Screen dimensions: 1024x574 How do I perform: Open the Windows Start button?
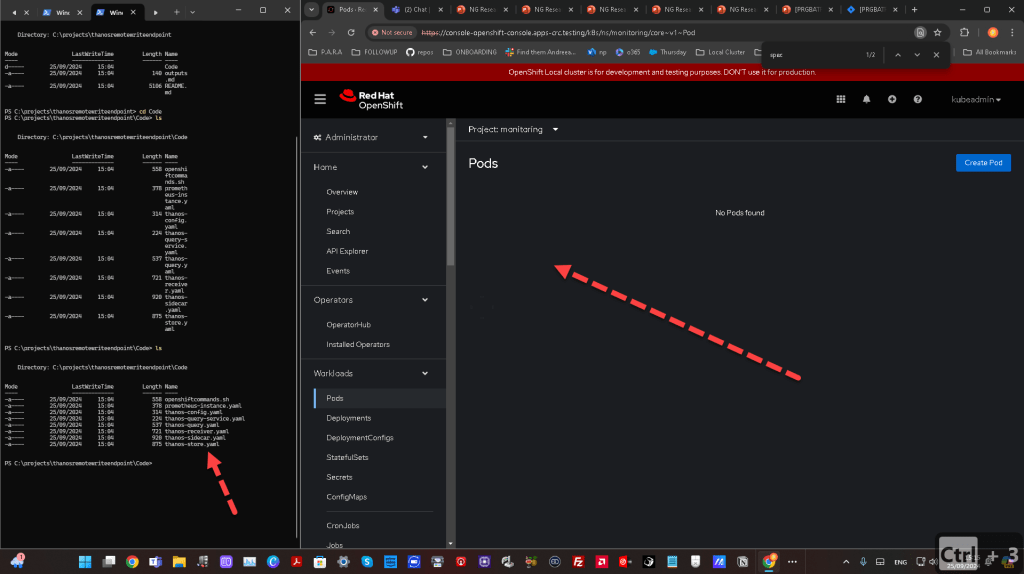click(x=85, y=562)
